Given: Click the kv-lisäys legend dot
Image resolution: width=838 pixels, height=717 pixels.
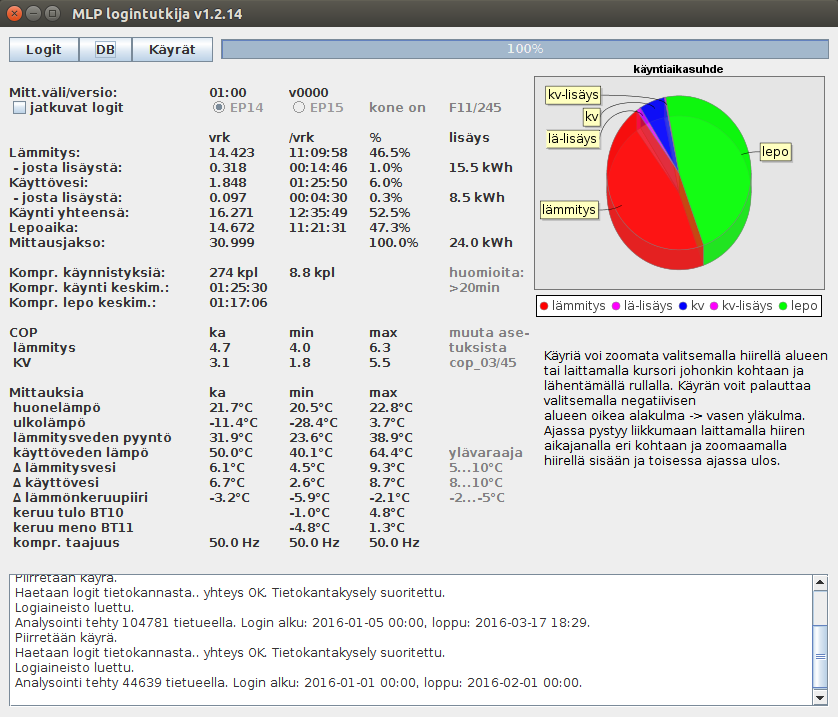Looking at the screenshot, I should click(713, 306).
